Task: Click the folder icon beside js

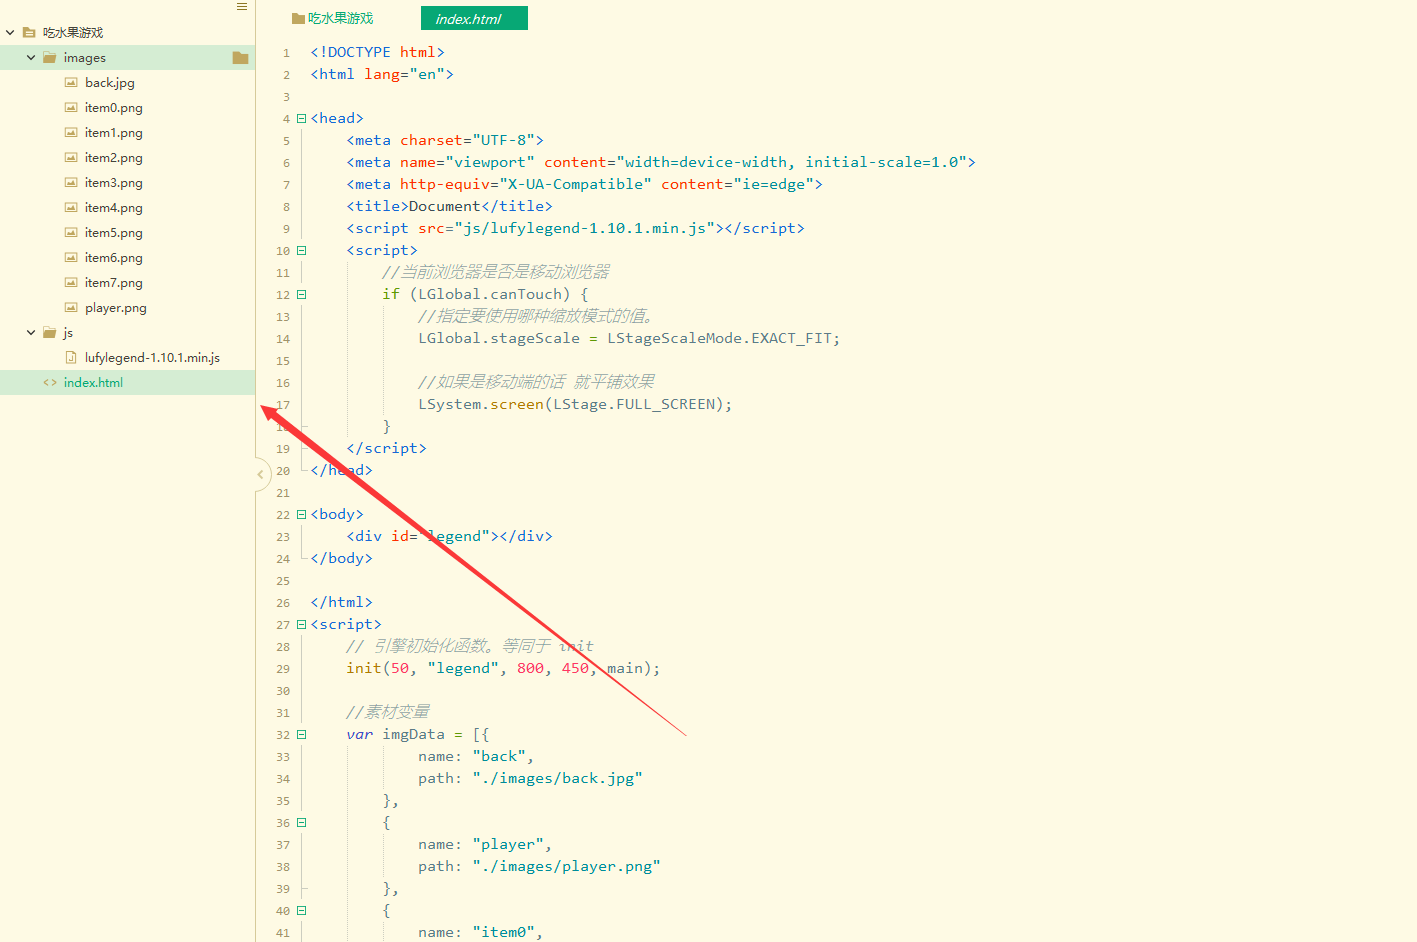Action: (50, 333)
